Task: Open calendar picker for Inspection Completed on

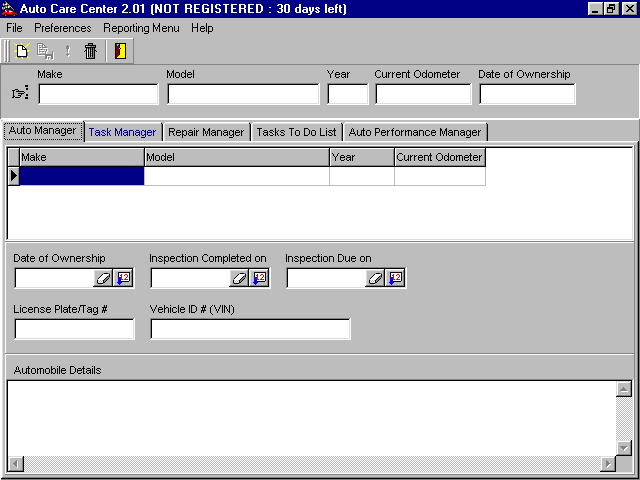Action: coord(259,279)
